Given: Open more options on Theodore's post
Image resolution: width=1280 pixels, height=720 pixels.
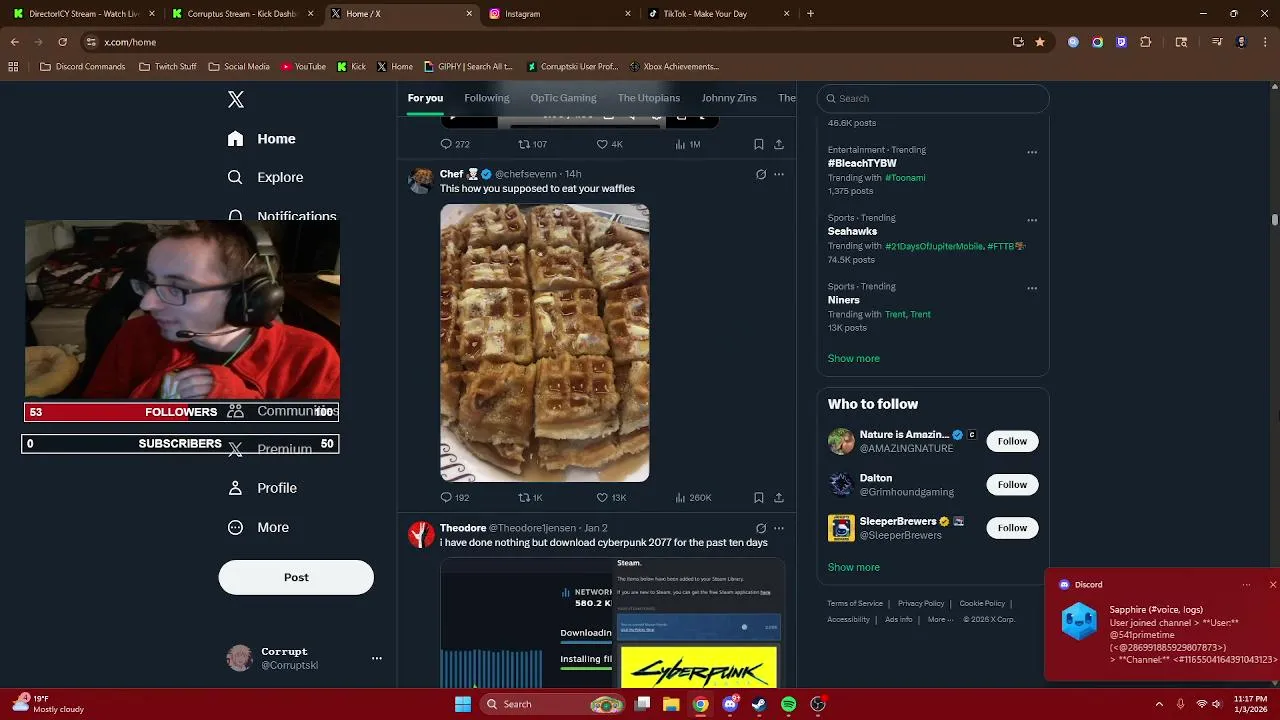Looking at the screenshot, I should (779, 528).
